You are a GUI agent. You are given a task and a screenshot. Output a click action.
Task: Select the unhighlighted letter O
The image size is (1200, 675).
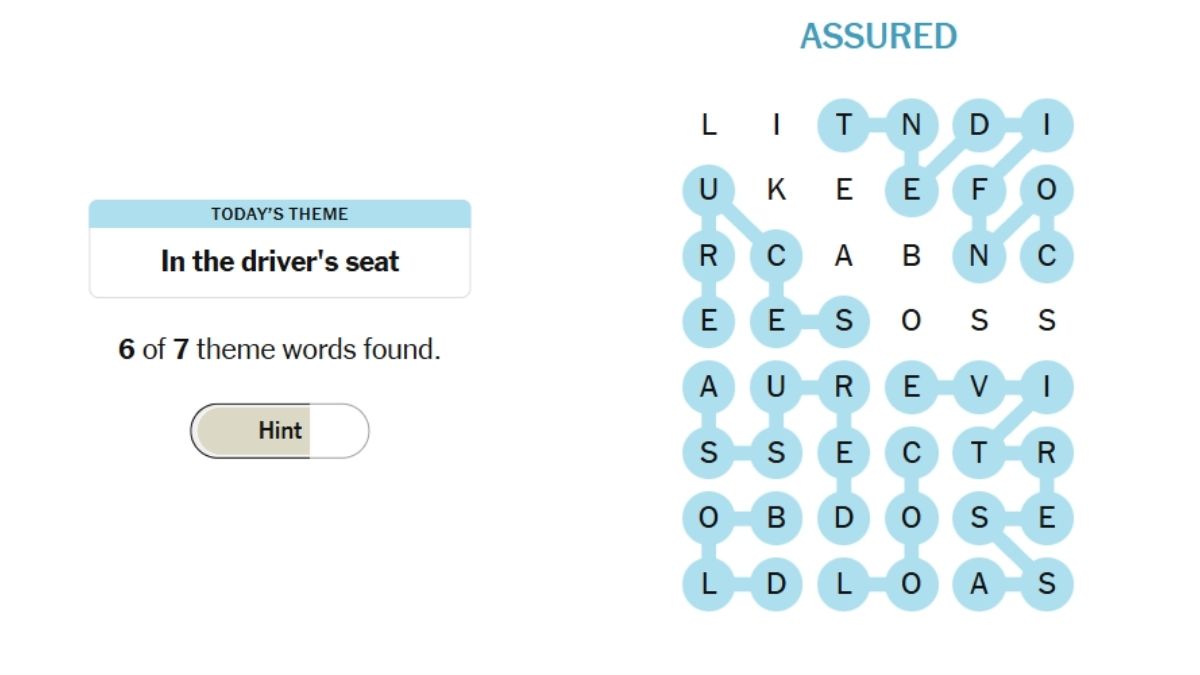pos(911,321)
